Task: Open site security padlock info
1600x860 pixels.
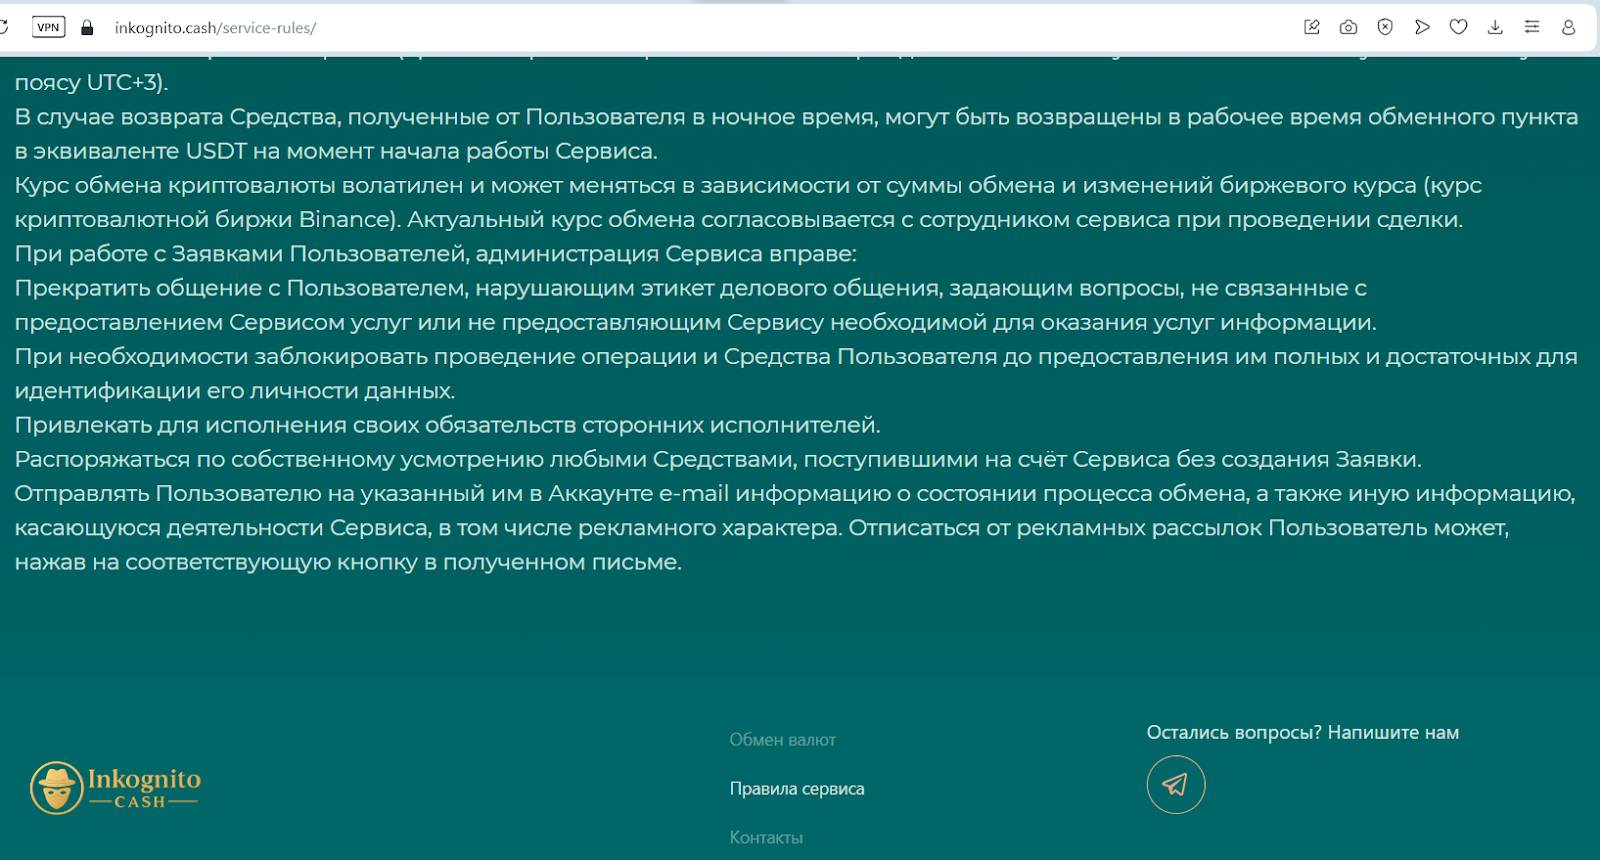Action: click(87, 28)
